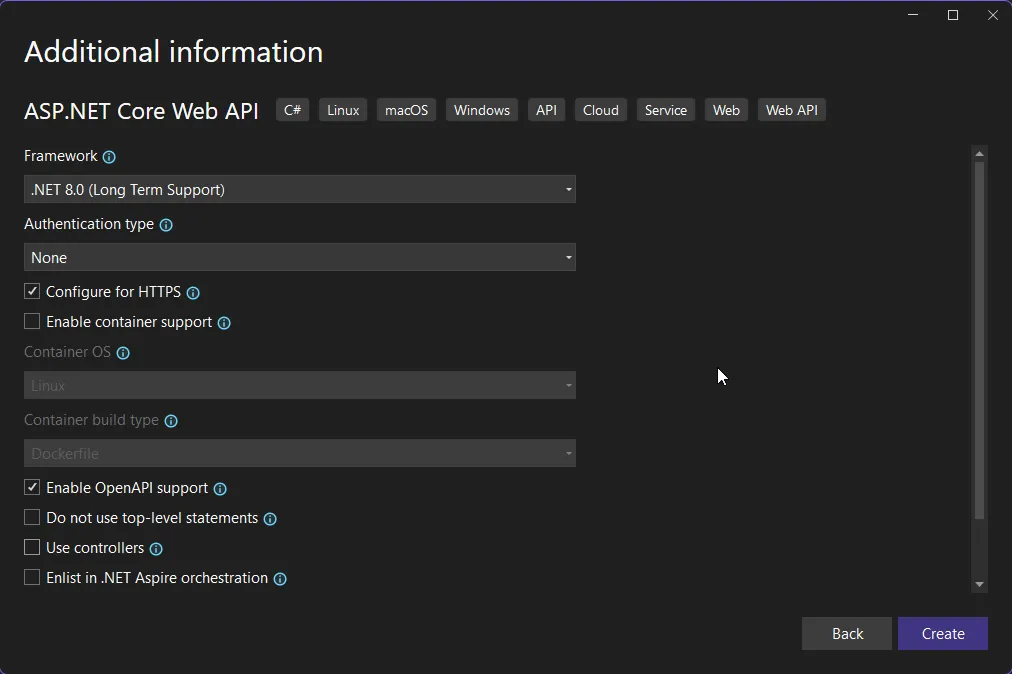The height and width of the screenshot is (674, 1012).
Task: Click the Enable container support info icon
Action: (x=224, y=323)
